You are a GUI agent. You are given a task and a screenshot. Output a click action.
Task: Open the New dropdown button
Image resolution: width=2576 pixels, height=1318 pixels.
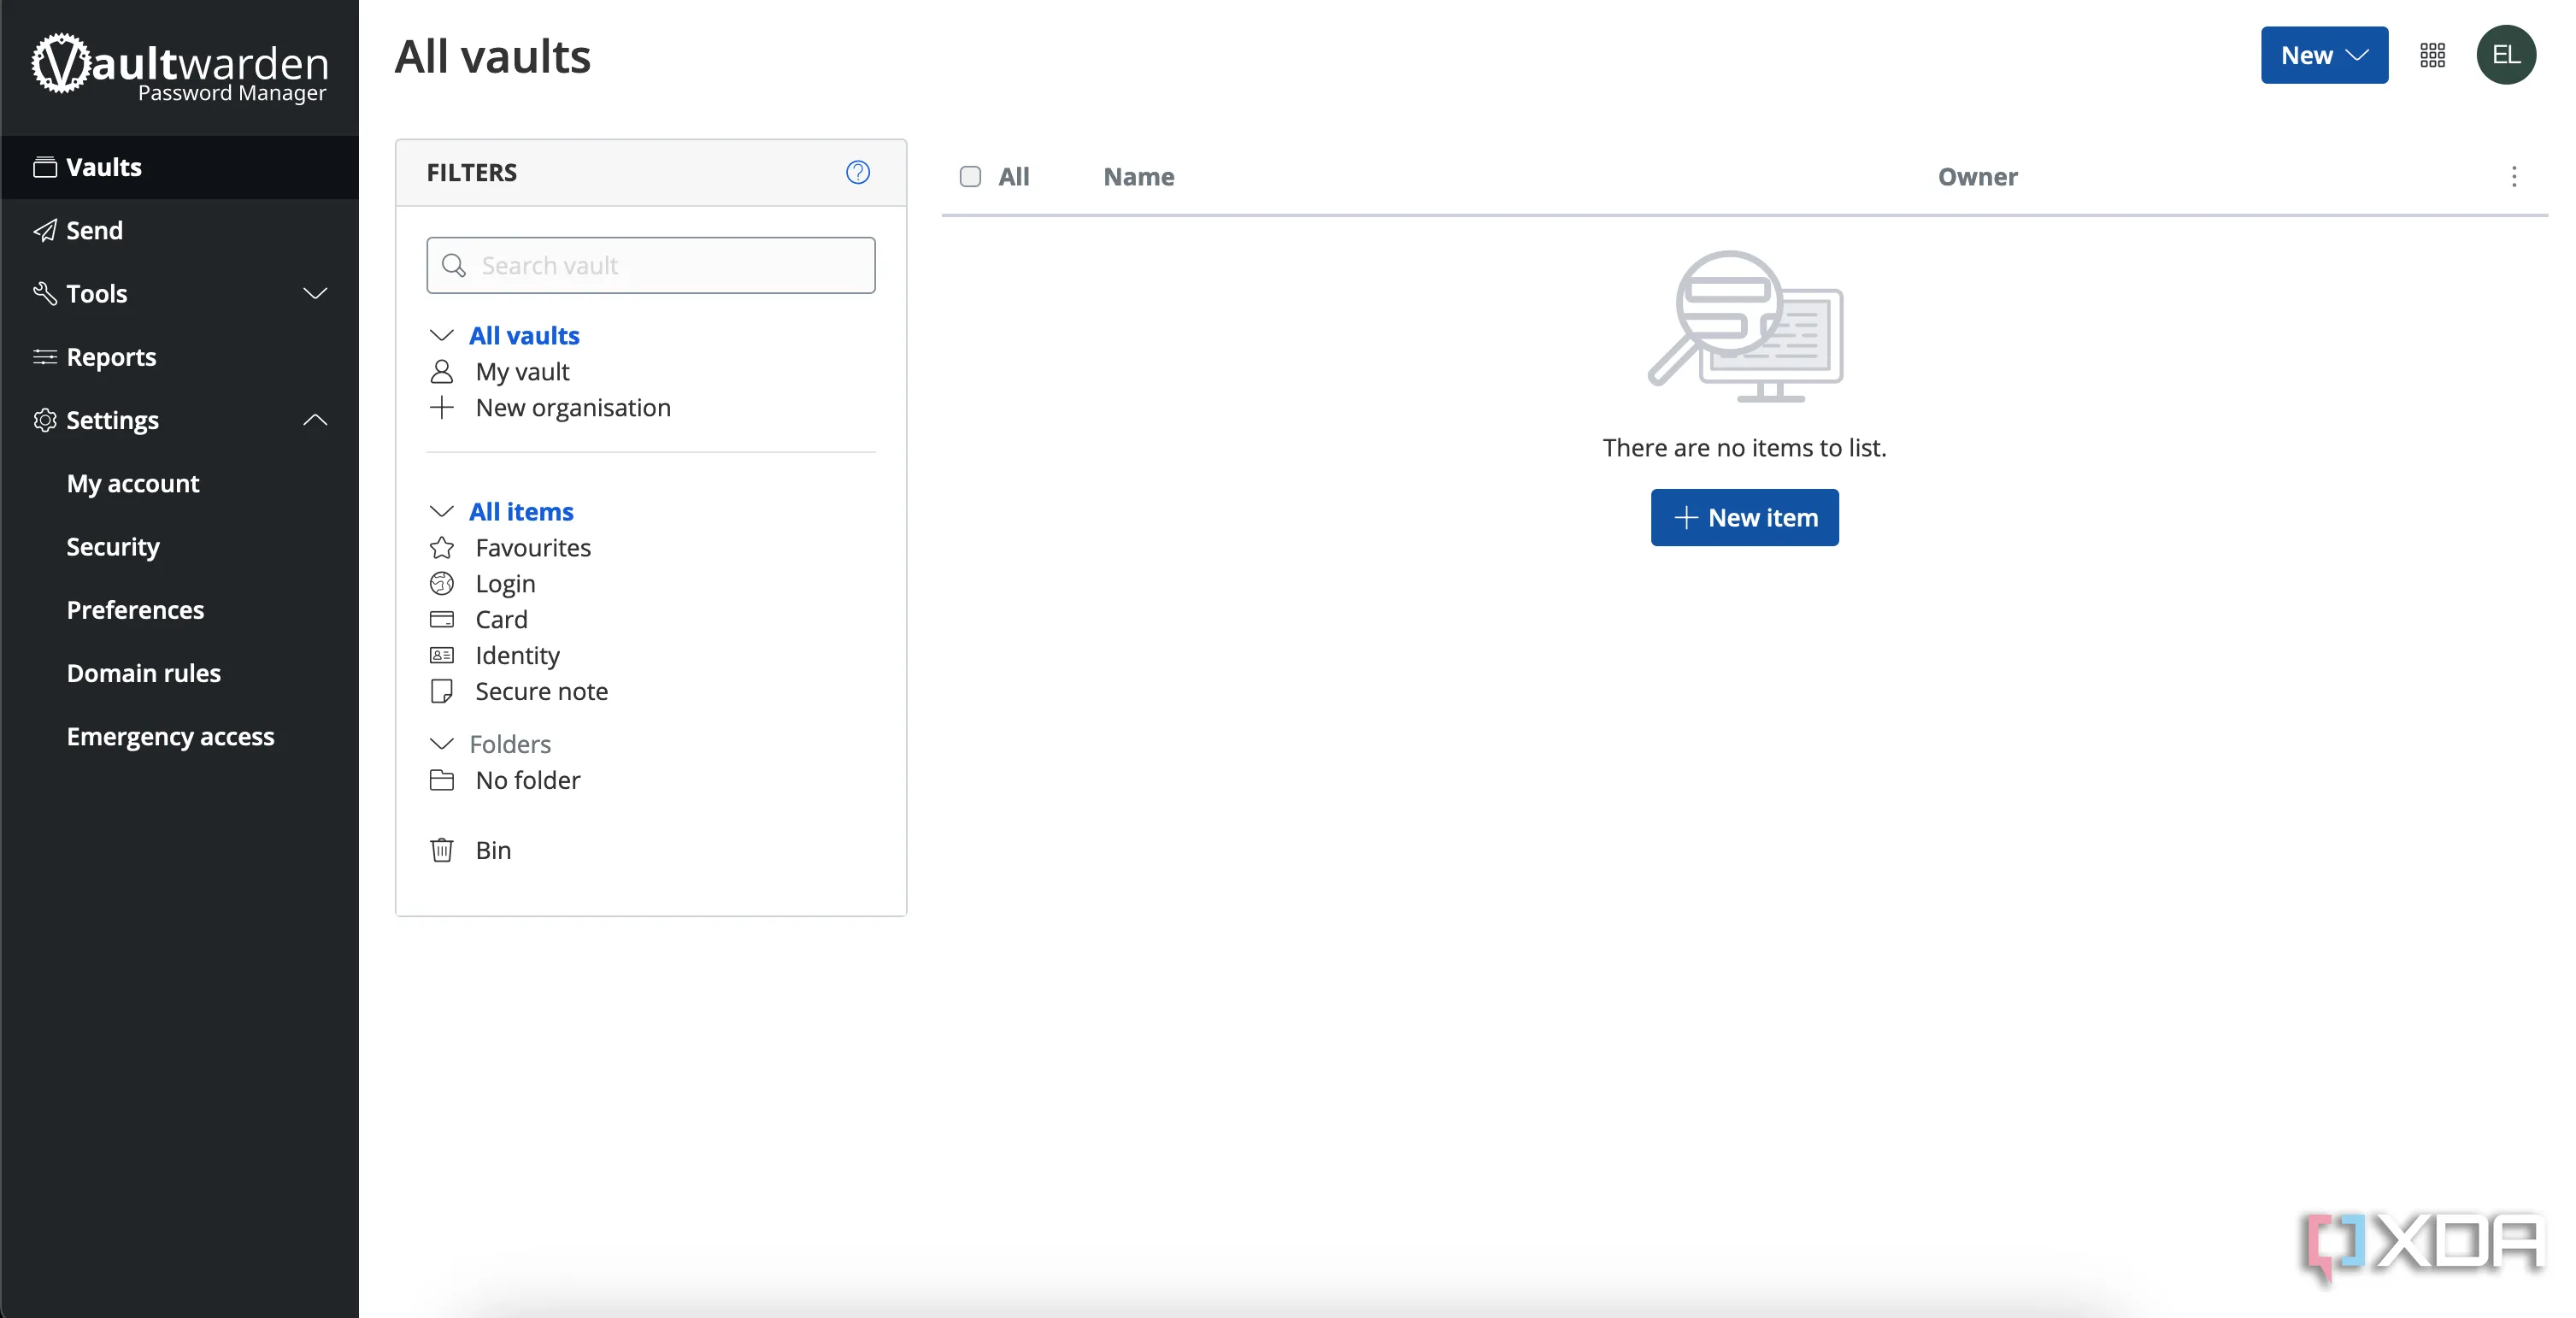(x=2323, y=56)
